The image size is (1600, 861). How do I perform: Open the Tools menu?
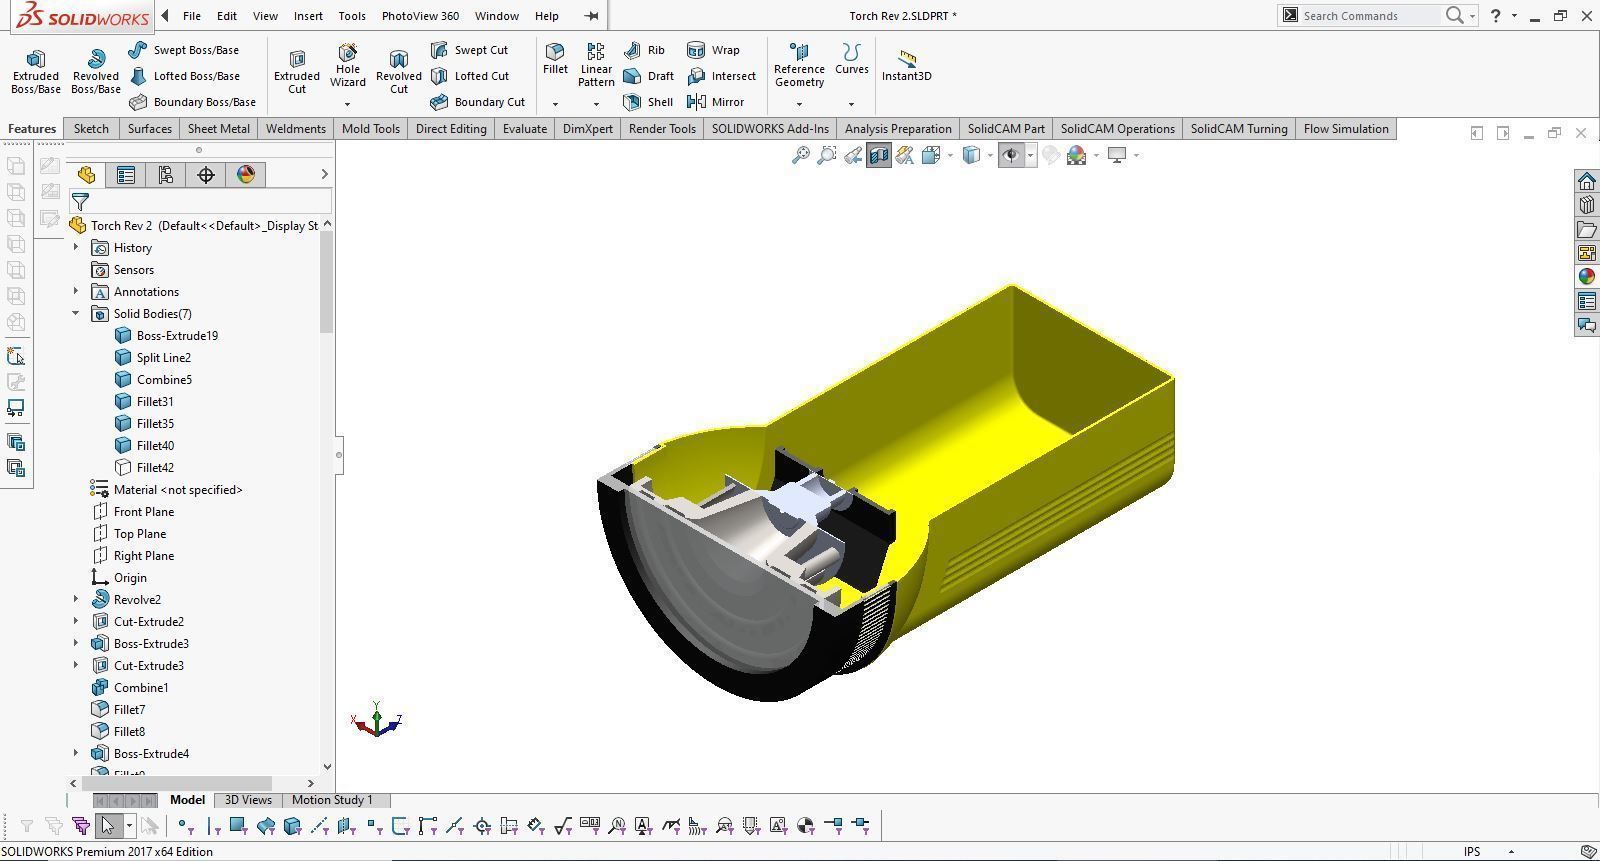point(352,16)
